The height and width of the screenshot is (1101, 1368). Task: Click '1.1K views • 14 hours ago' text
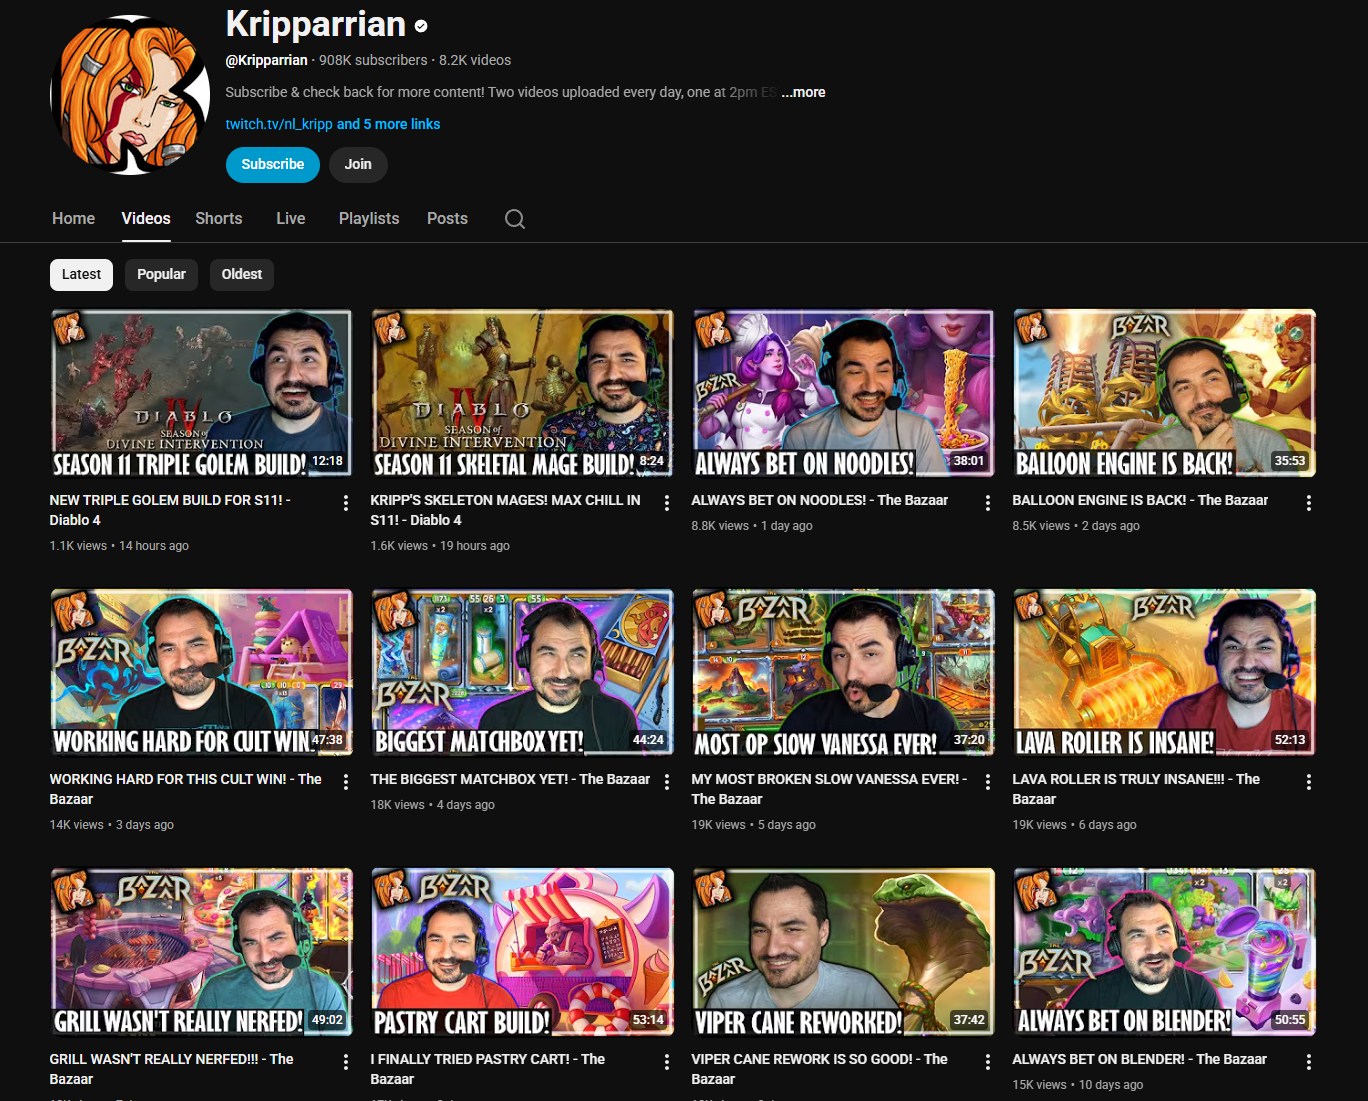119,546
